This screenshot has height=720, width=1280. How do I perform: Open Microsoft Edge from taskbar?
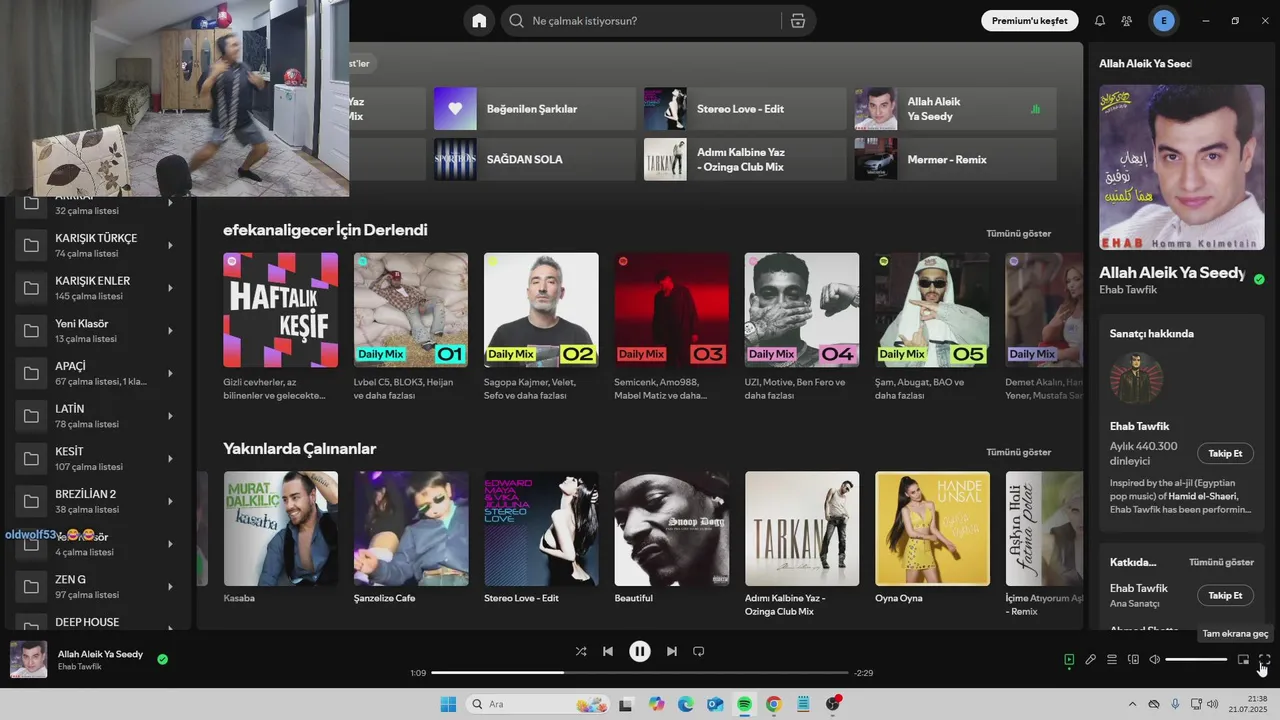[685, 704]
